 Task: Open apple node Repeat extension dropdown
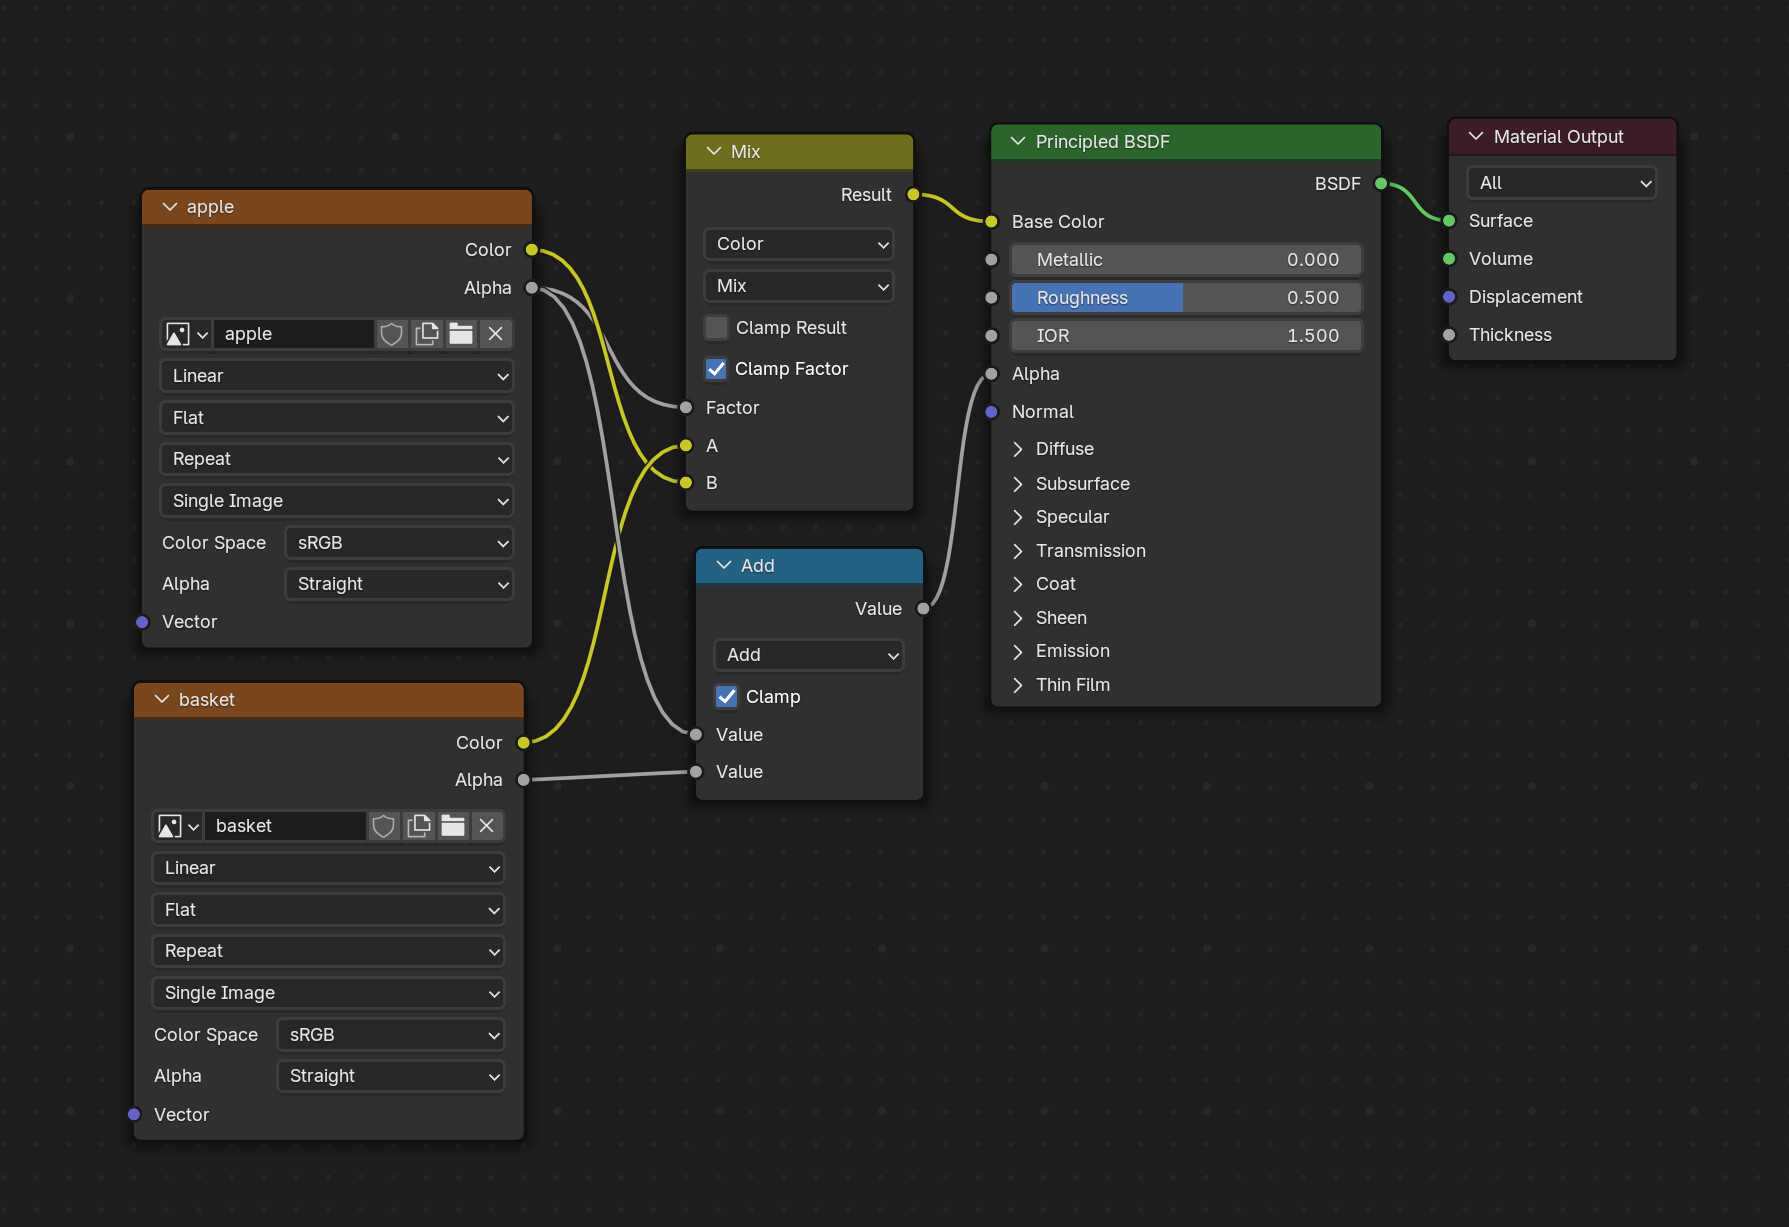[x=337, y=459]
